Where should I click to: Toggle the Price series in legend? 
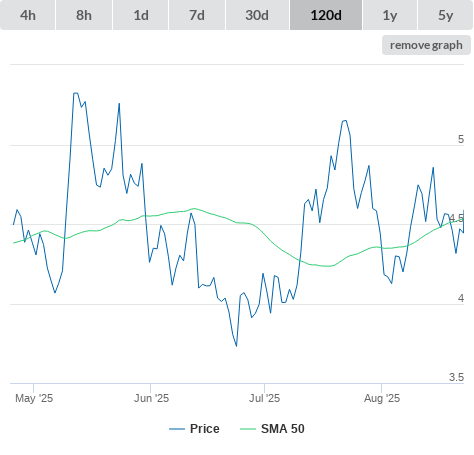pos(205,429)
